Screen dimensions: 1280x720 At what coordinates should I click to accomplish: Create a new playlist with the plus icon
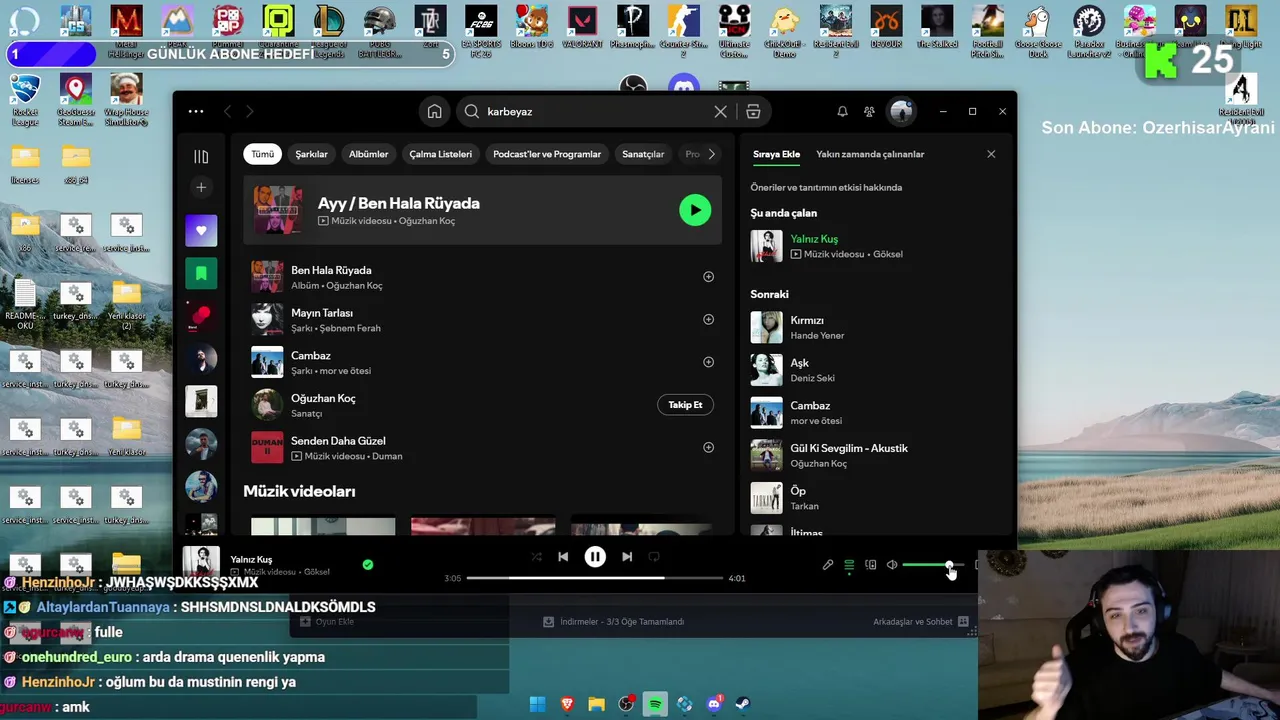(x=201, y=187)
